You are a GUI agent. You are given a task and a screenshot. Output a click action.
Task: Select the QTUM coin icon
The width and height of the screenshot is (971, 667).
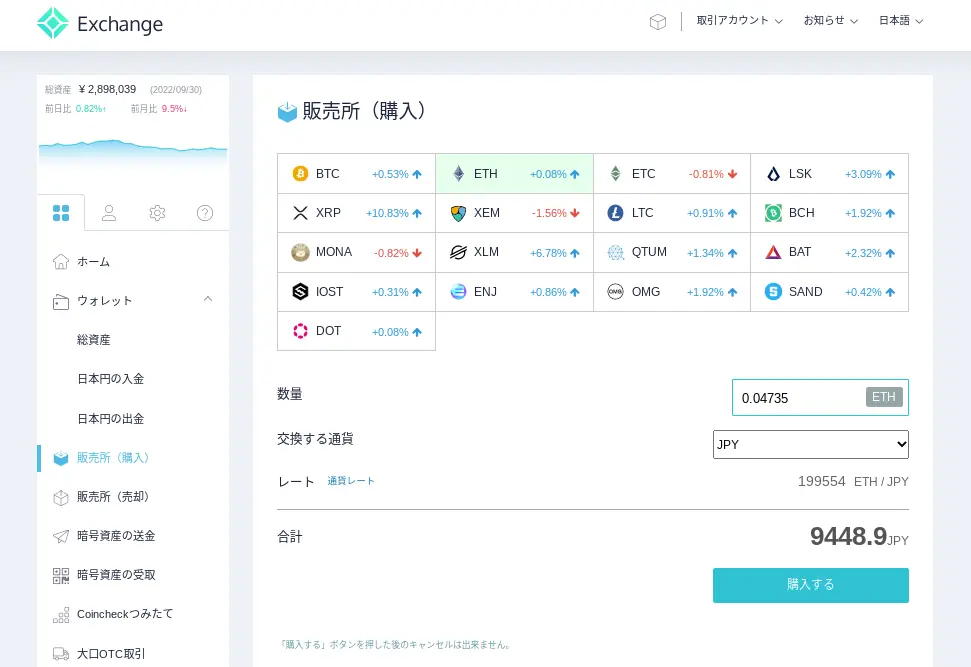616,252
